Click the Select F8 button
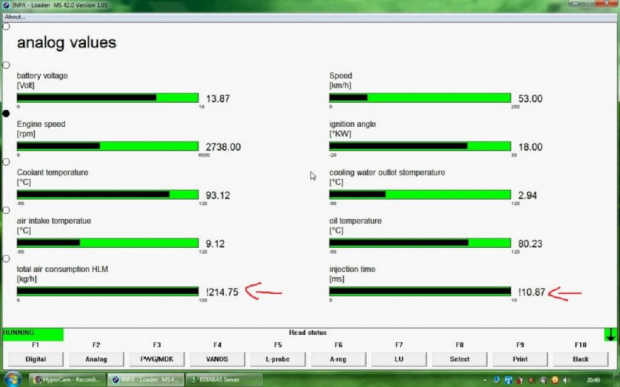 click(459, 359)
